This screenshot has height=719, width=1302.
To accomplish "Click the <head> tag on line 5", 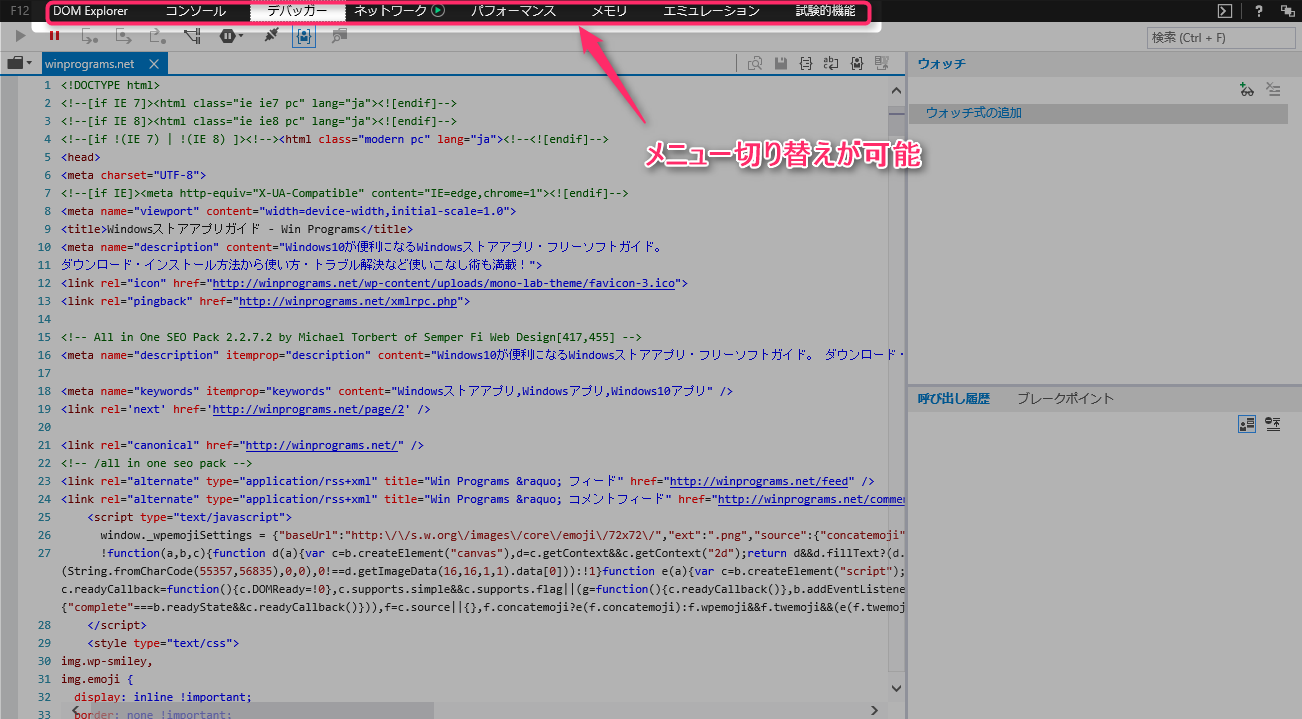I will point(81,157).
